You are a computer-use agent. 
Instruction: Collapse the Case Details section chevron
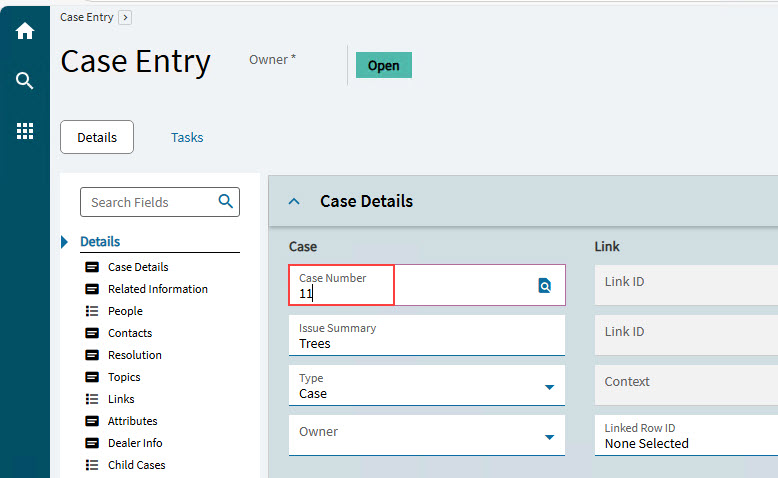coord(294,201)
